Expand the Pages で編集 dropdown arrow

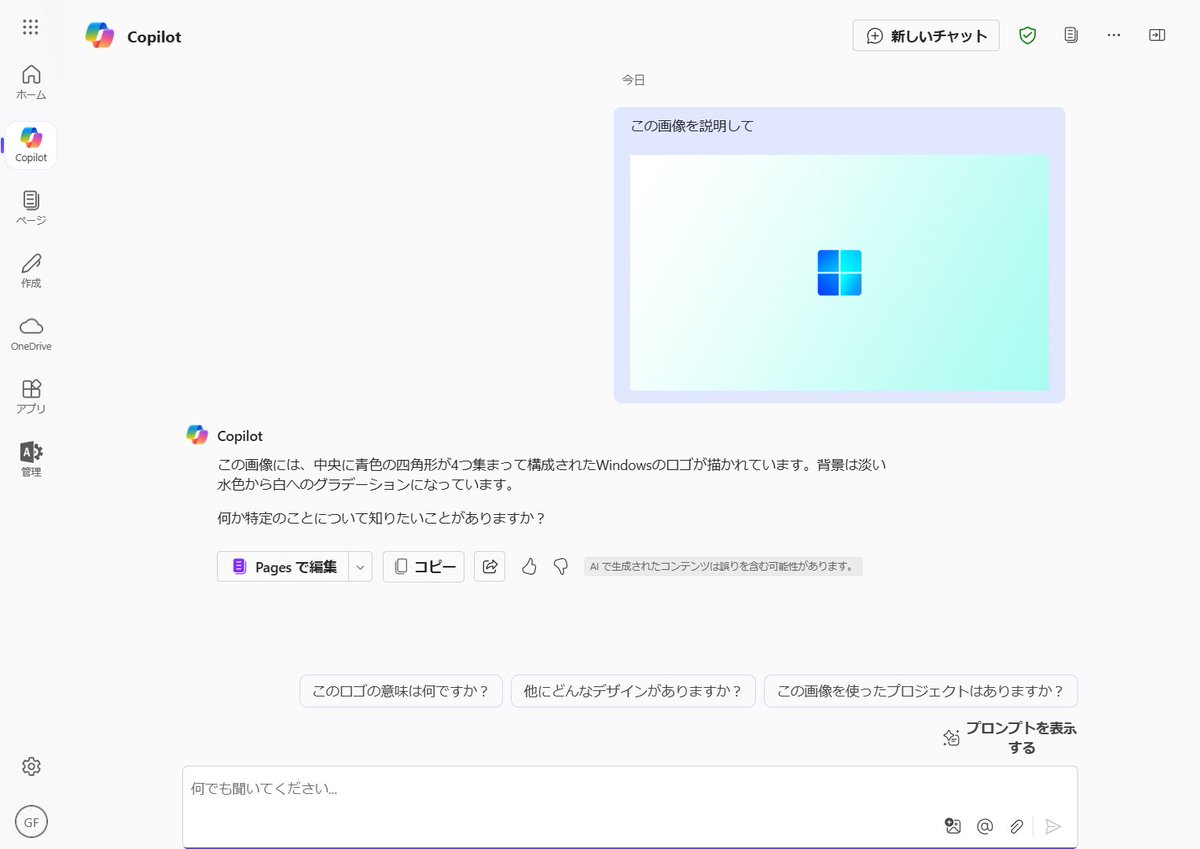click(x=360, y=566)
